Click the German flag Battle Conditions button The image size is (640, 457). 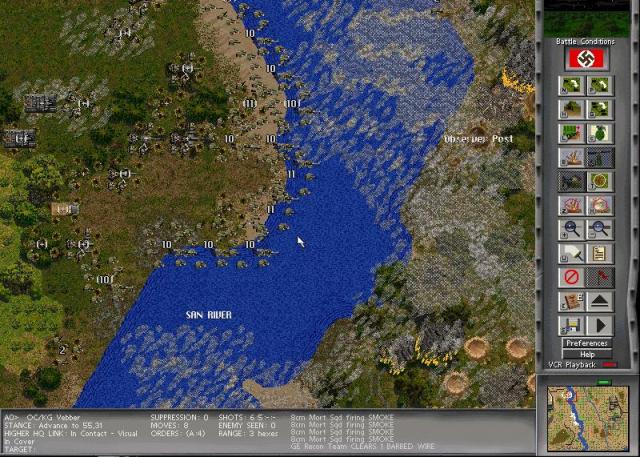click(587, 59)
